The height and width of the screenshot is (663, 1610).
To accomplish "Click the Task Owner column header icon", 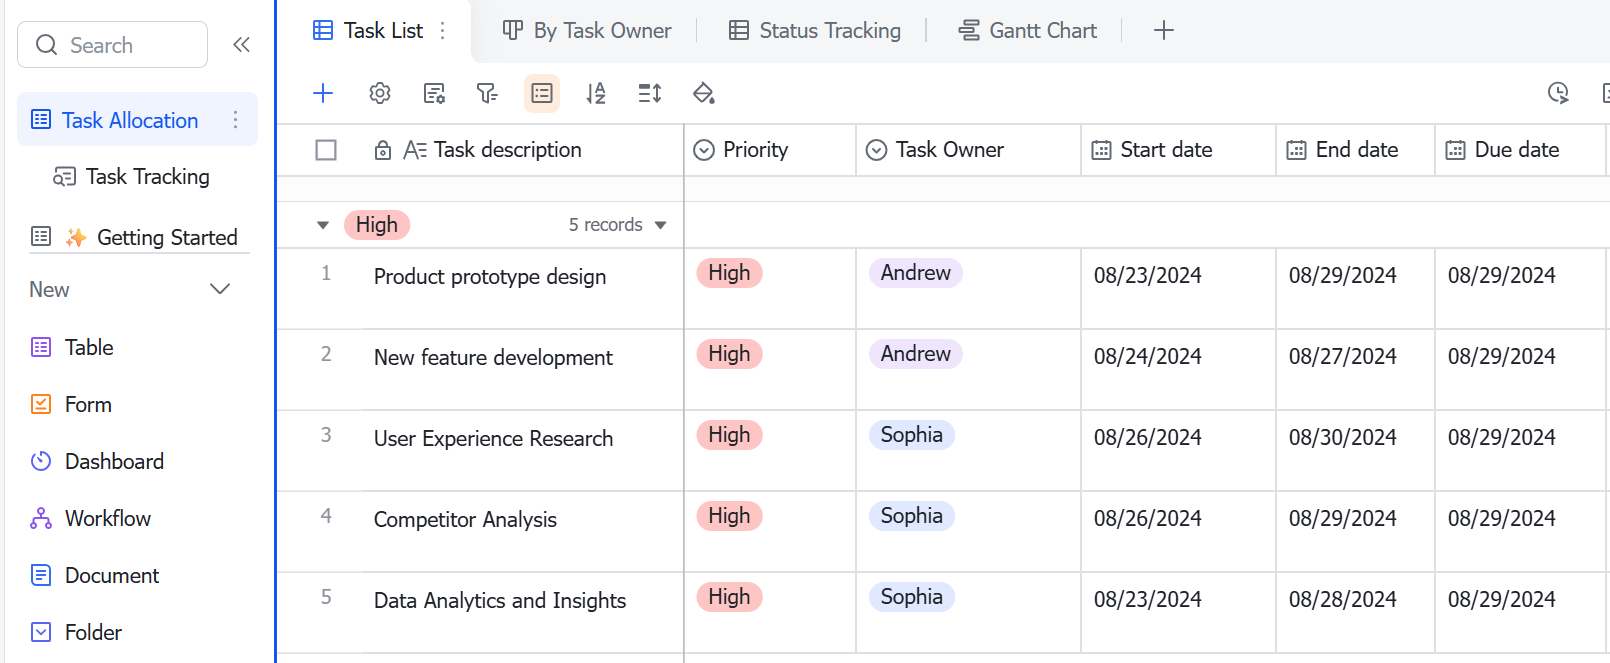I will click(x=877, y=150).
